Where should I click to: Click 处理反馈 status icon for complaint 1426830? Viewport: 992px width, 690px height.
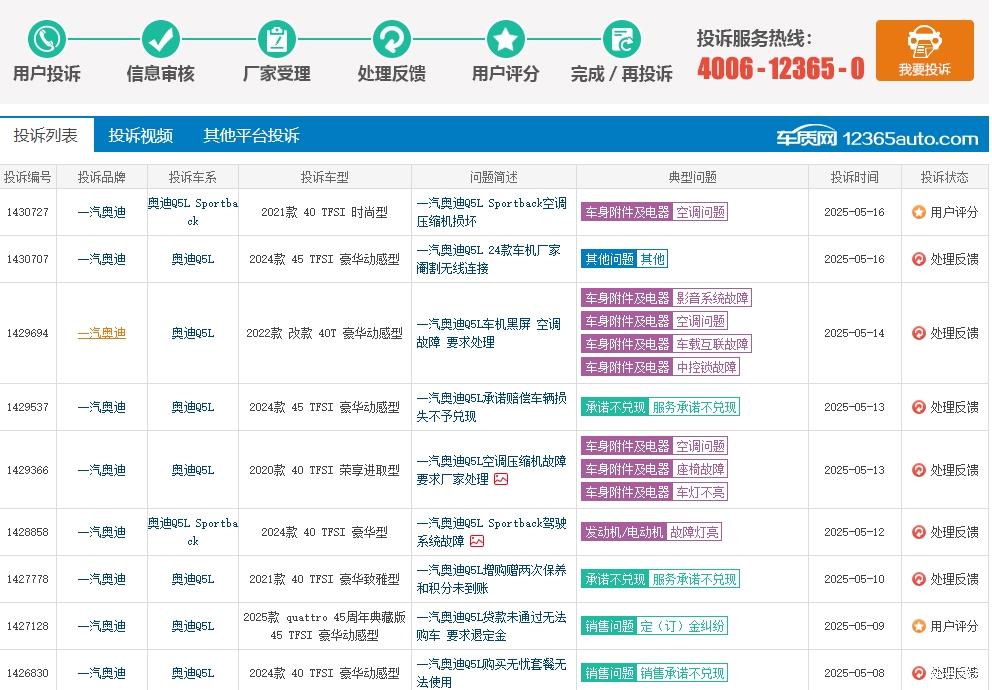click(x=919, y=673)
